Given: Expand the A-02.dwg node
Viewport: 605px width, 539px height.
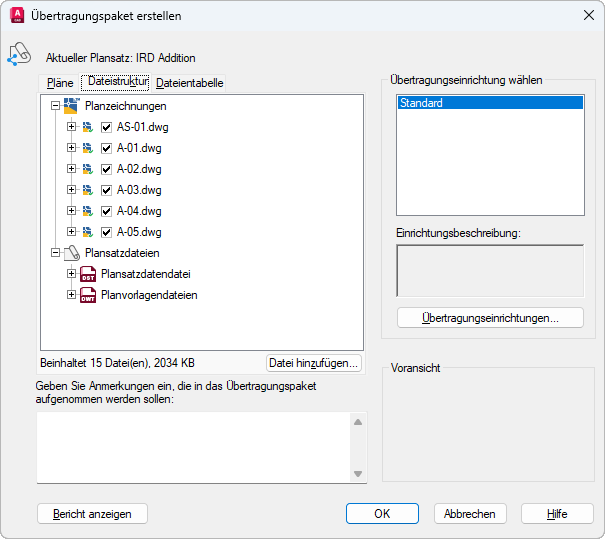Looking at the screenshot, I should click(x=71, y=169).
